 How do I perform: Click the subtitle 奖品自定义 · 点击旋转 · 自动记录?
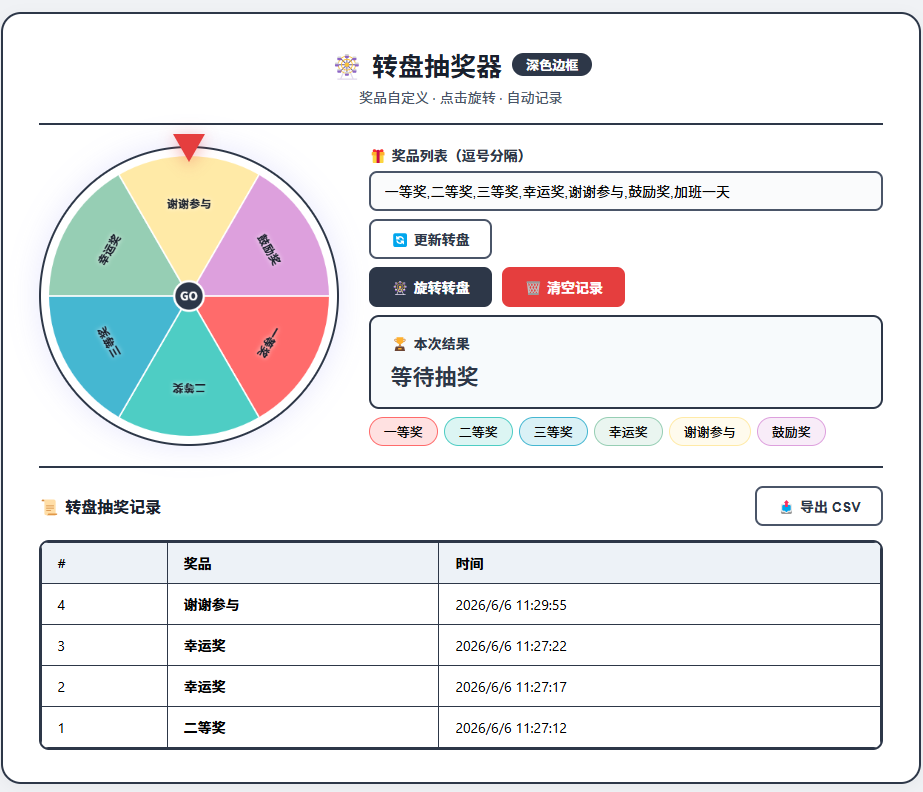(460, 98)
